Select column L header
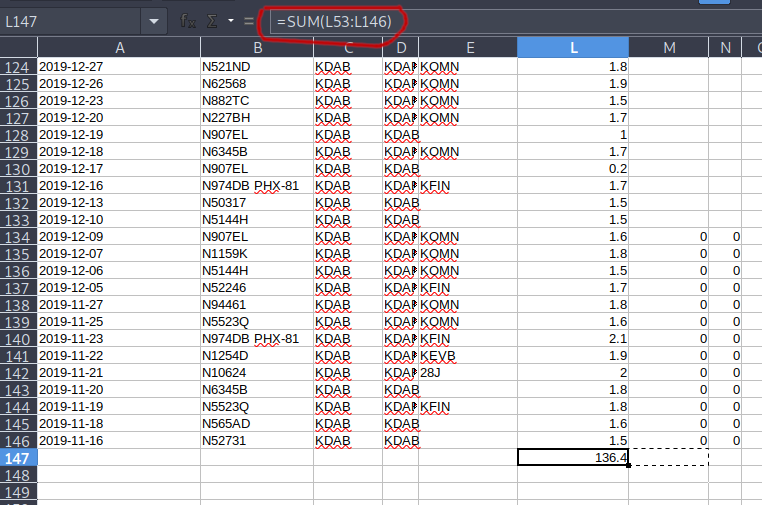 point(573,47)
